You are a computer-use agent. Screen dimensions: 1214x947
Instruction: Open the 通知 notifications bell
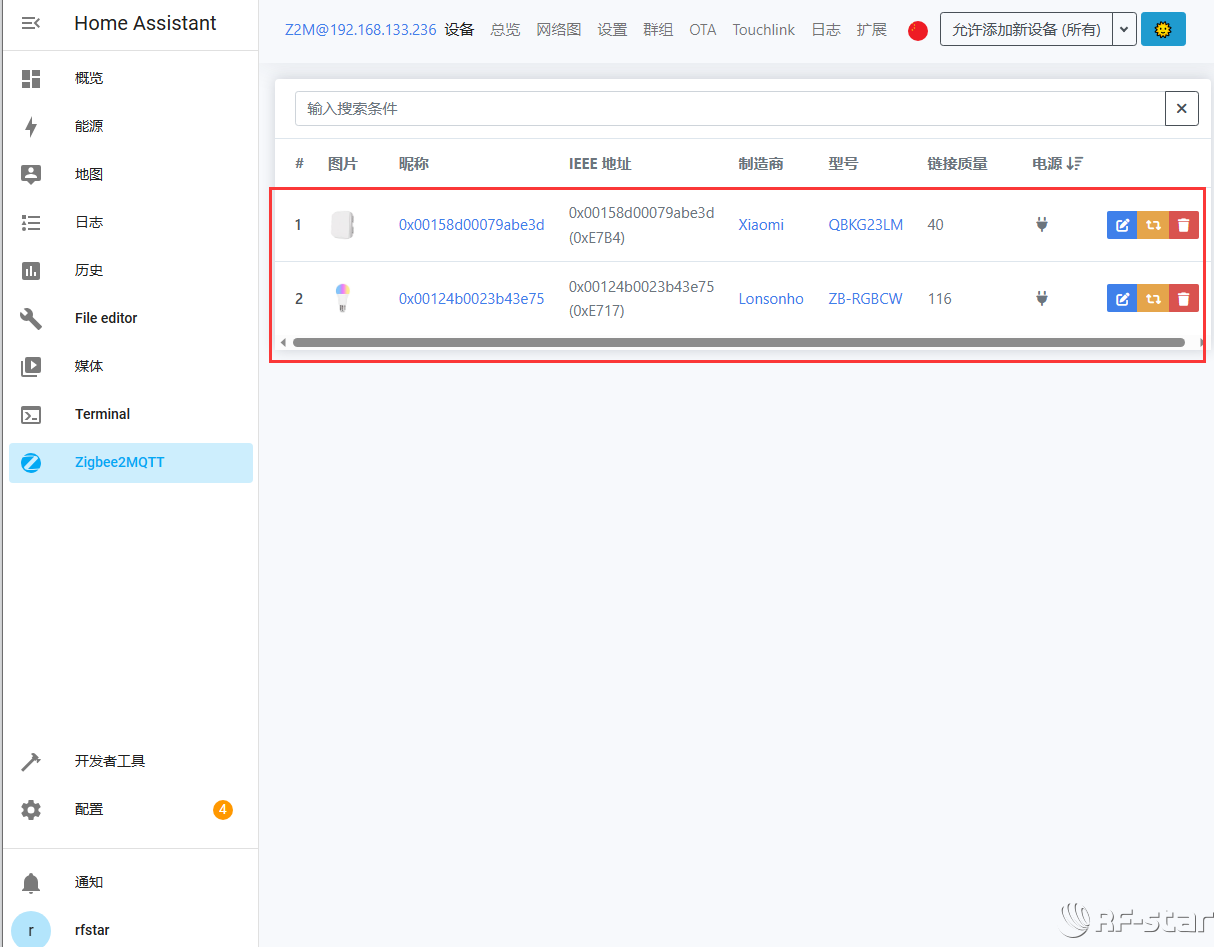(30, 882)
